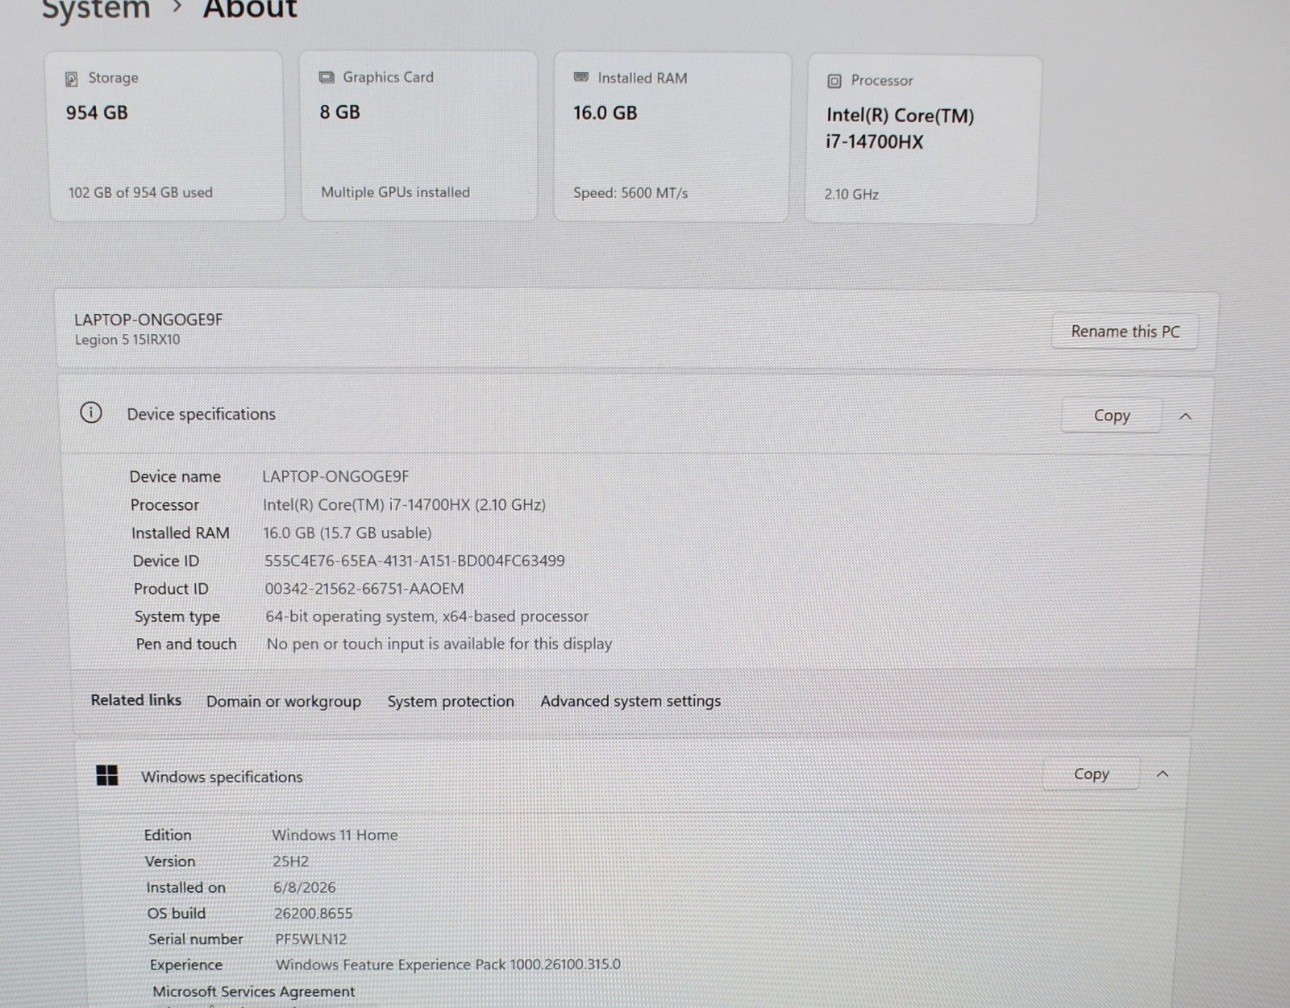Open the Graphics Card 8 GB card

click(419, 136)
